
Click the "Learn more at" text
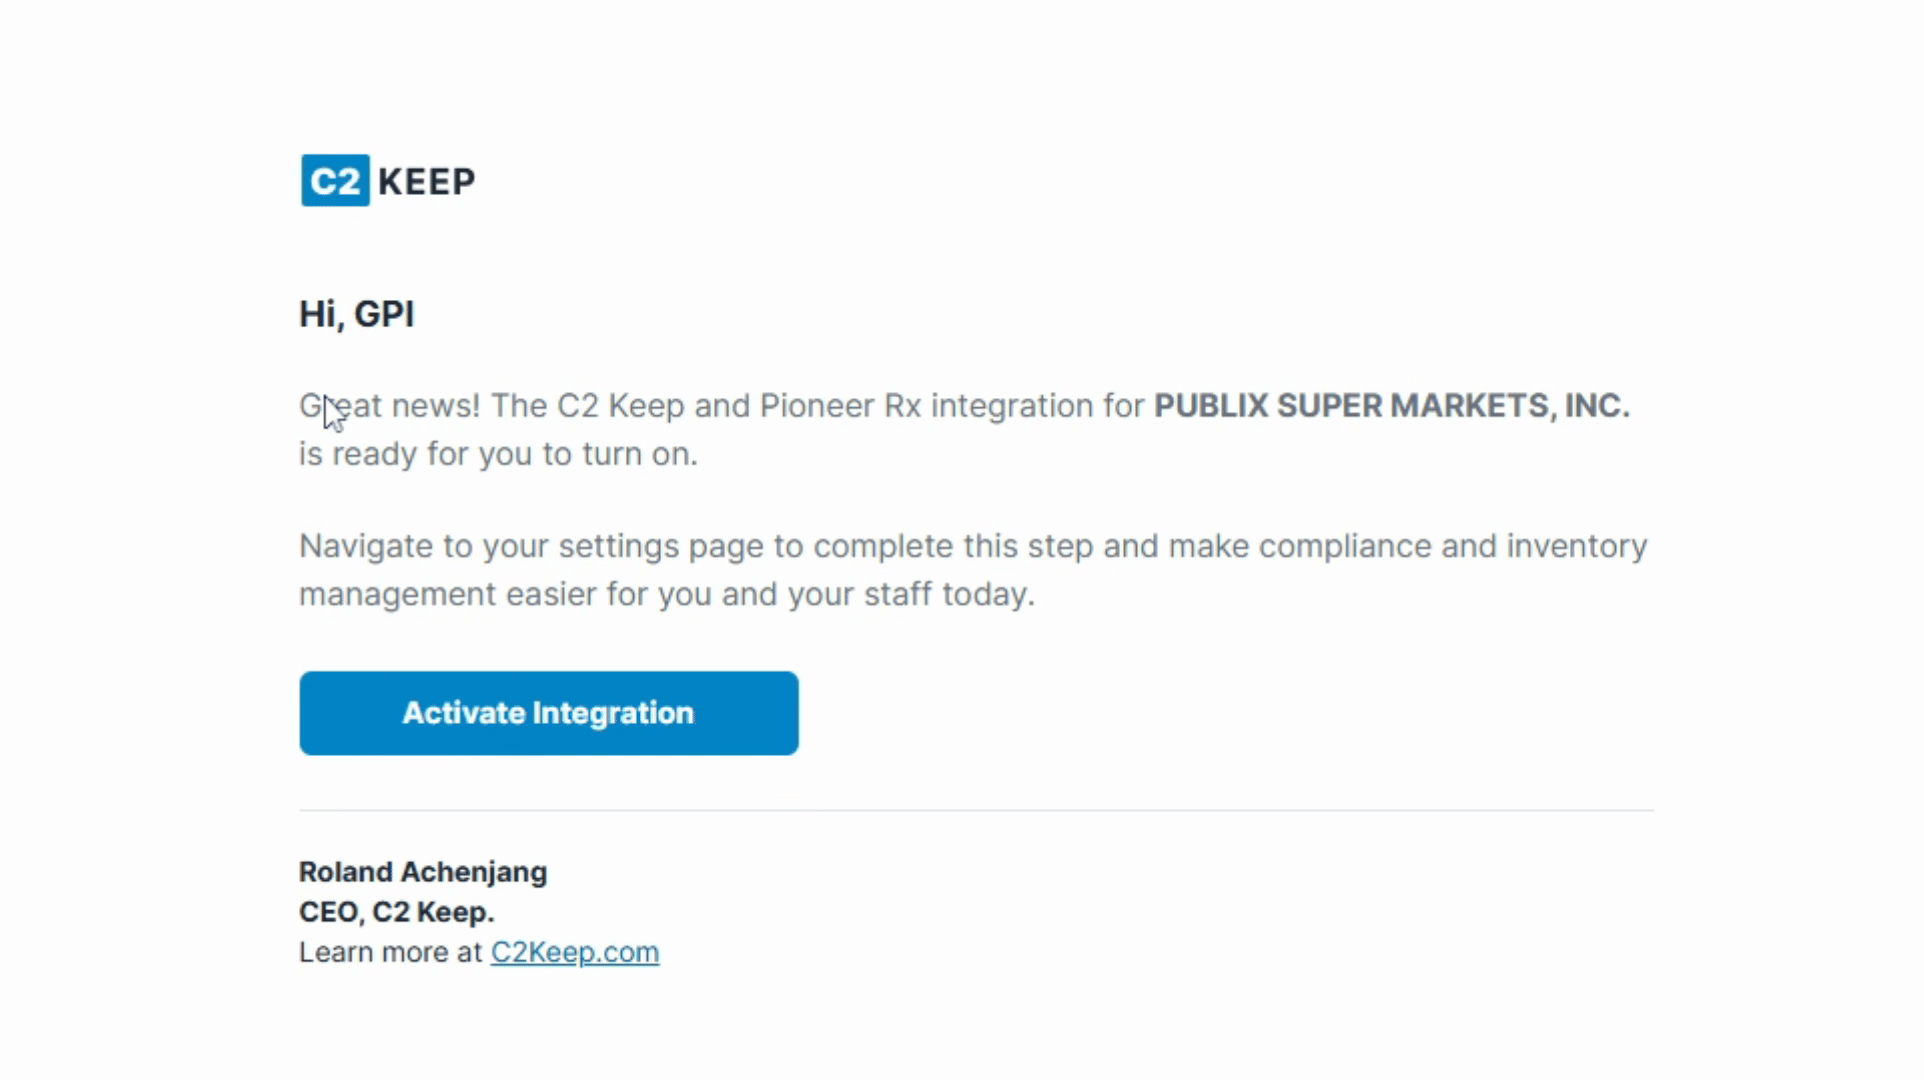391,952
